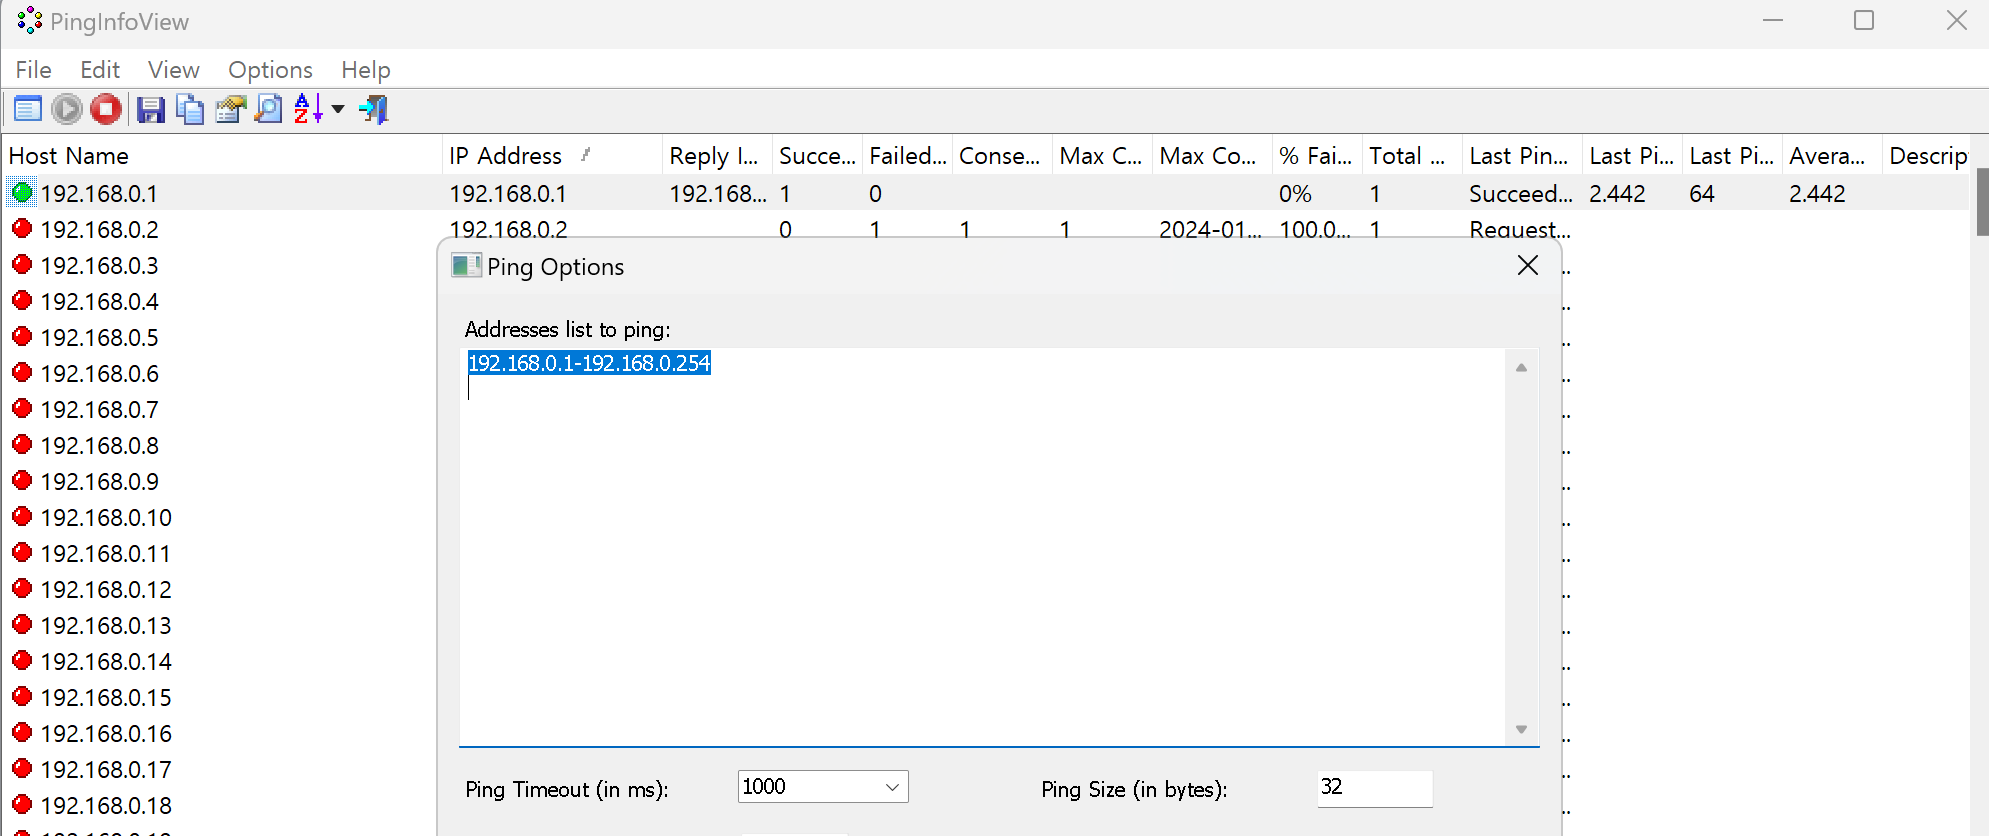Select host row 192.168.0.4
This screenshot has height=836, width=1989.
pyautogui.click(x=99, y=301)
